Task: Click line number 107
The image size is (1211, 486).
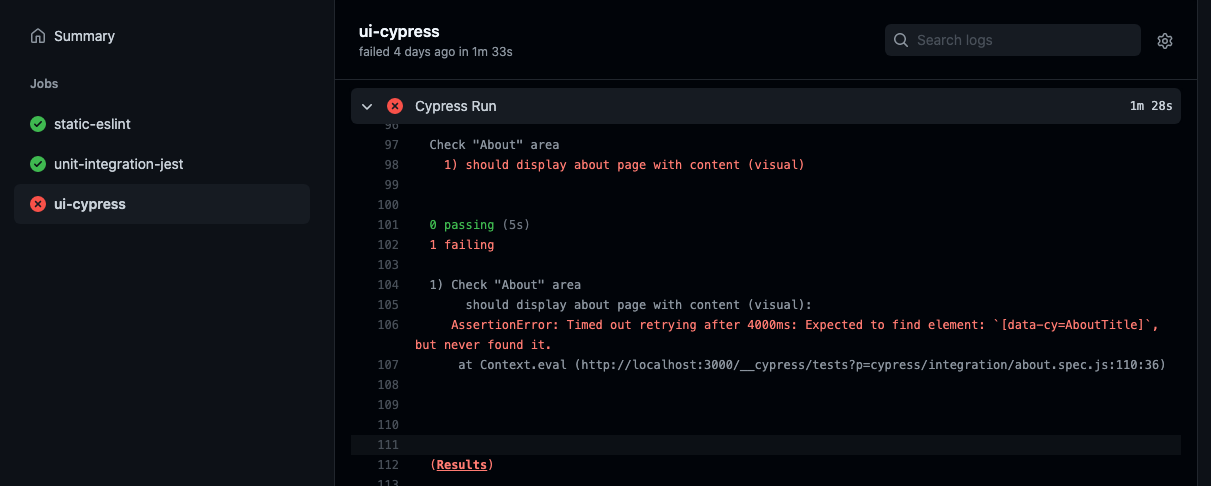Action: 388,365
